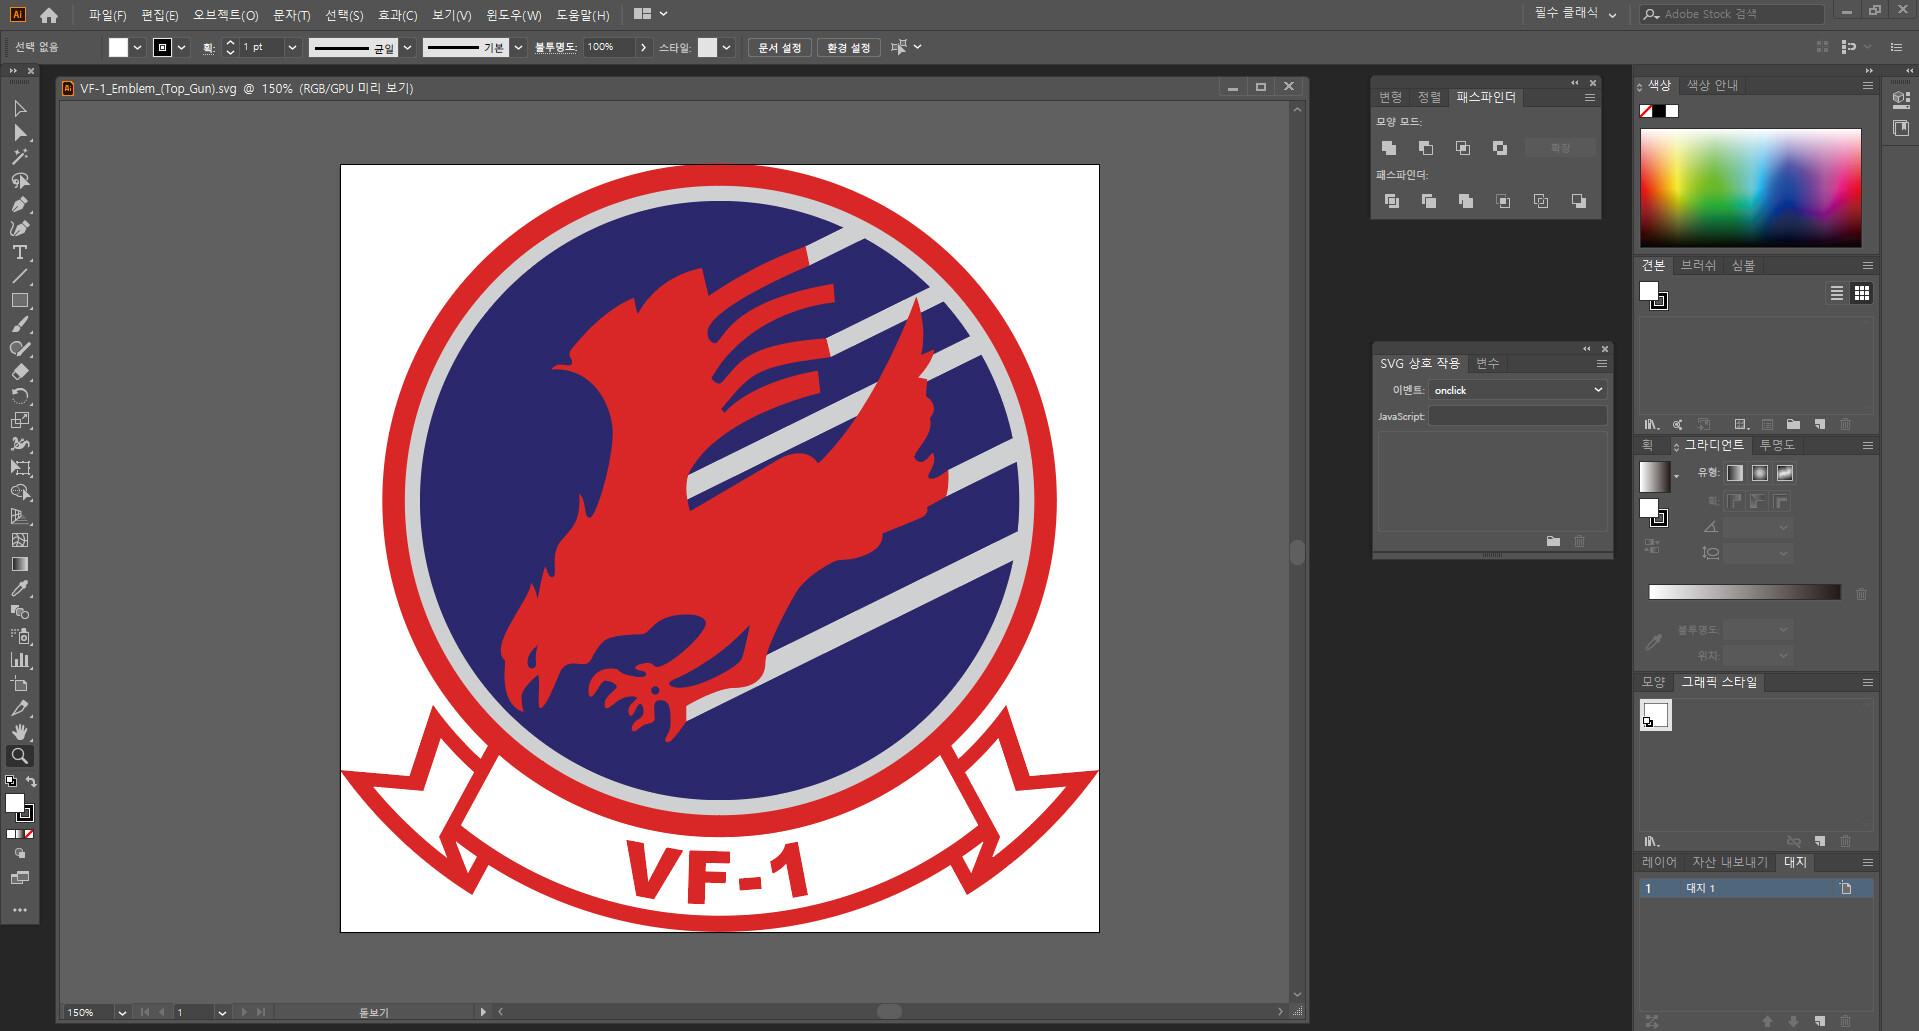Select the Pen tool
Viewport: 1919px width, 1031px height.
click(x=20, y=204)
